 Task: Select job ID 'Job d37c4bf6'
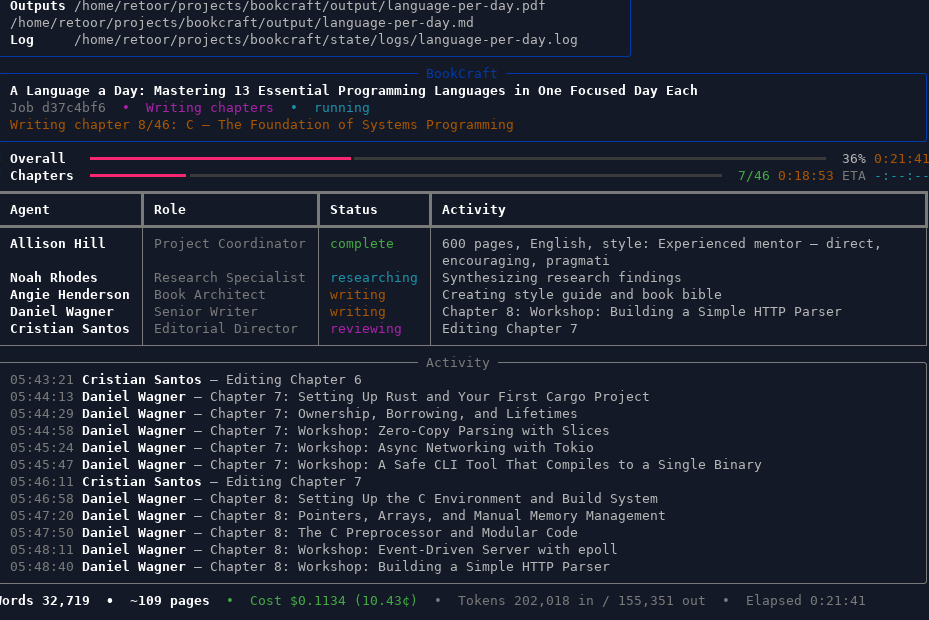click(x=57, y=108)
